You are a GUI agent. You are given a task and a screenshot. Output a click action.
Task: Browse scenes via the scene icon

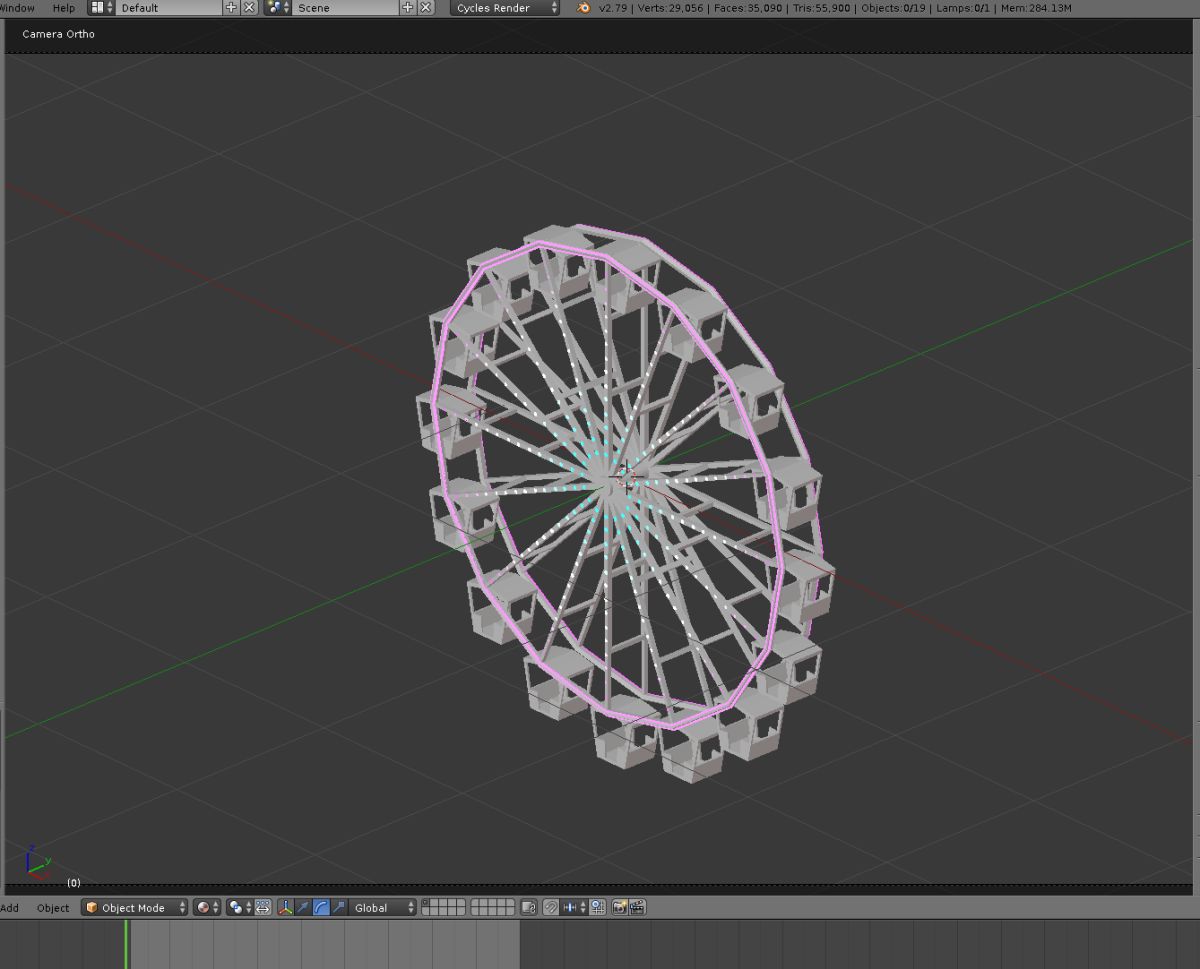click(279, 8)
